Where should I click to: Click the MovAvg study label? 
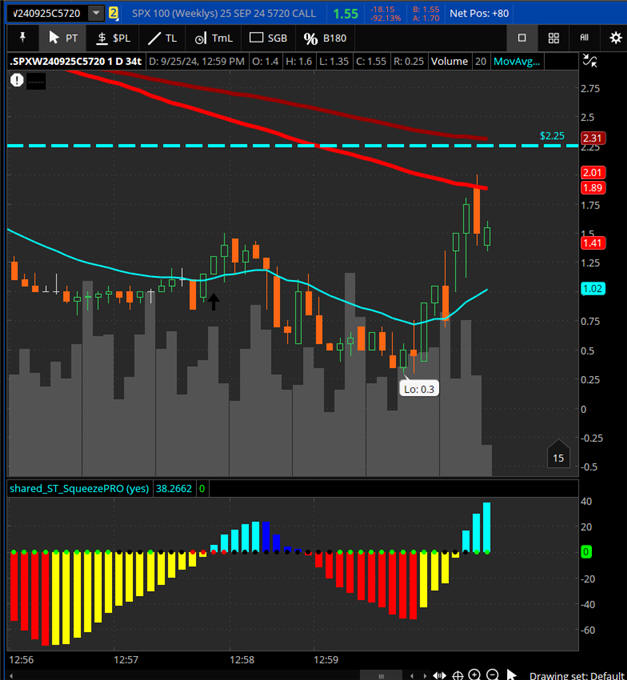tap(516, 62)
